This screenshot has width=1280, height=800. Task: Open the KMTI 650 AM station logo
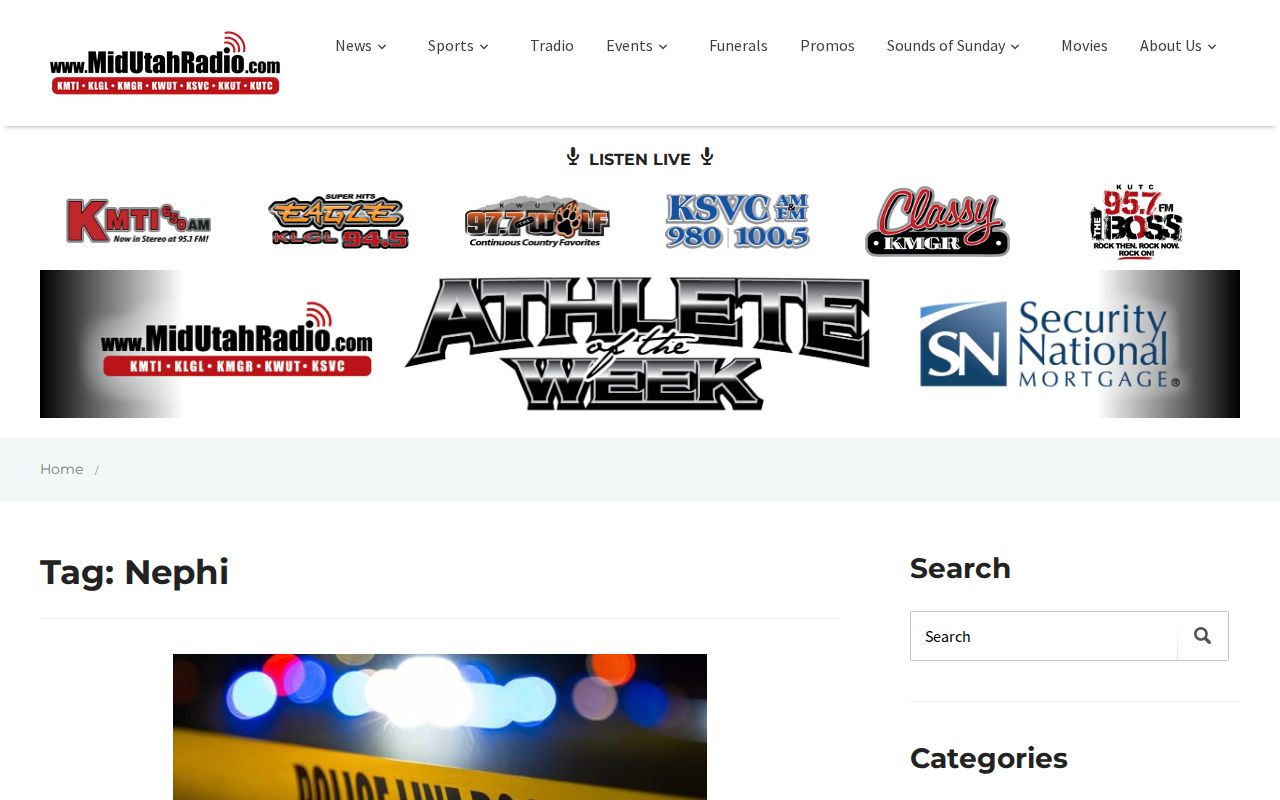click(139, 221)
